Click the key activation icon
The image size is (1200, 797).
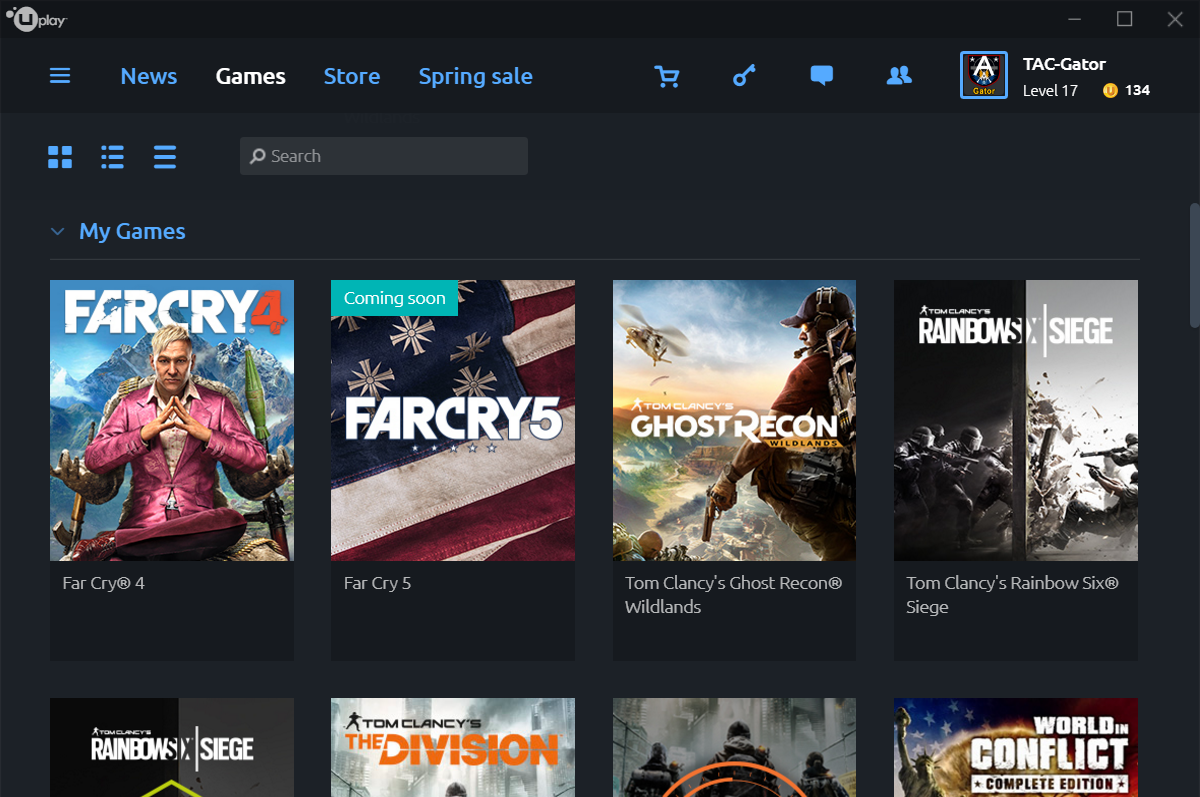(x=744, y=76)
